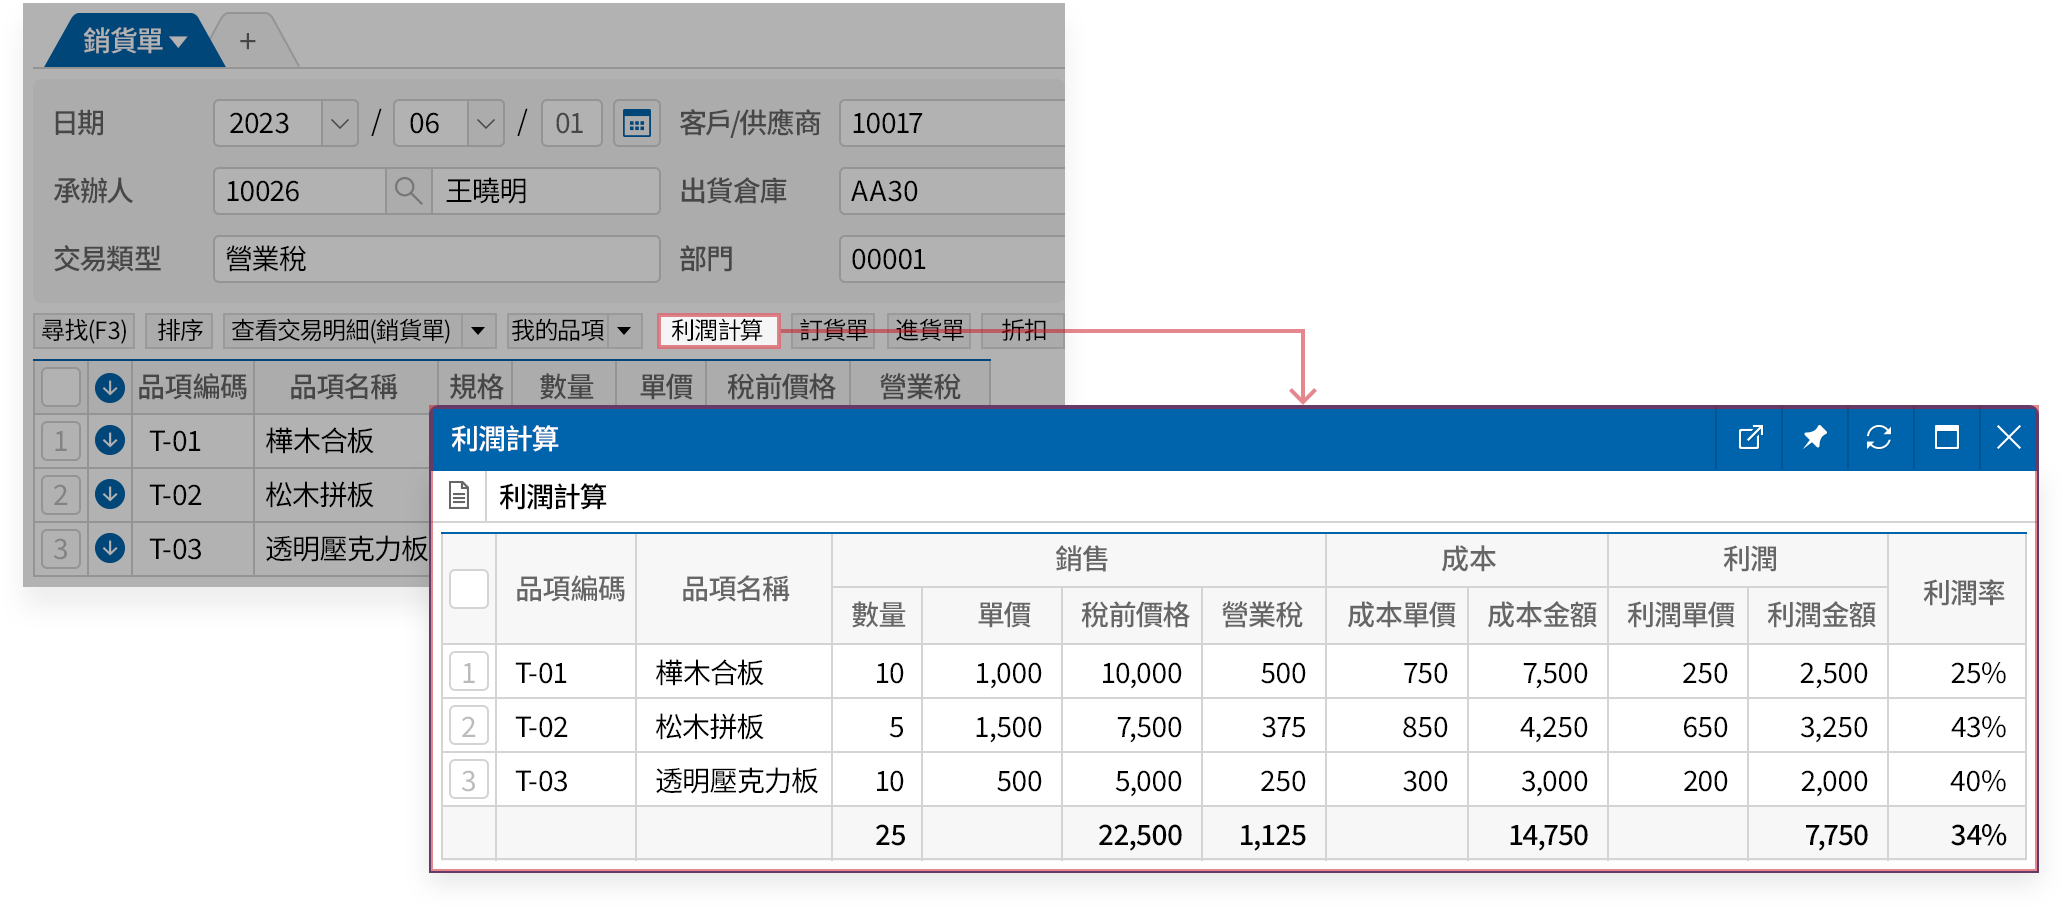The height and width of the screenshot is (907, 2063).
Task: Open 利潤計算 popup in a new window
Action: point(1749,438)
